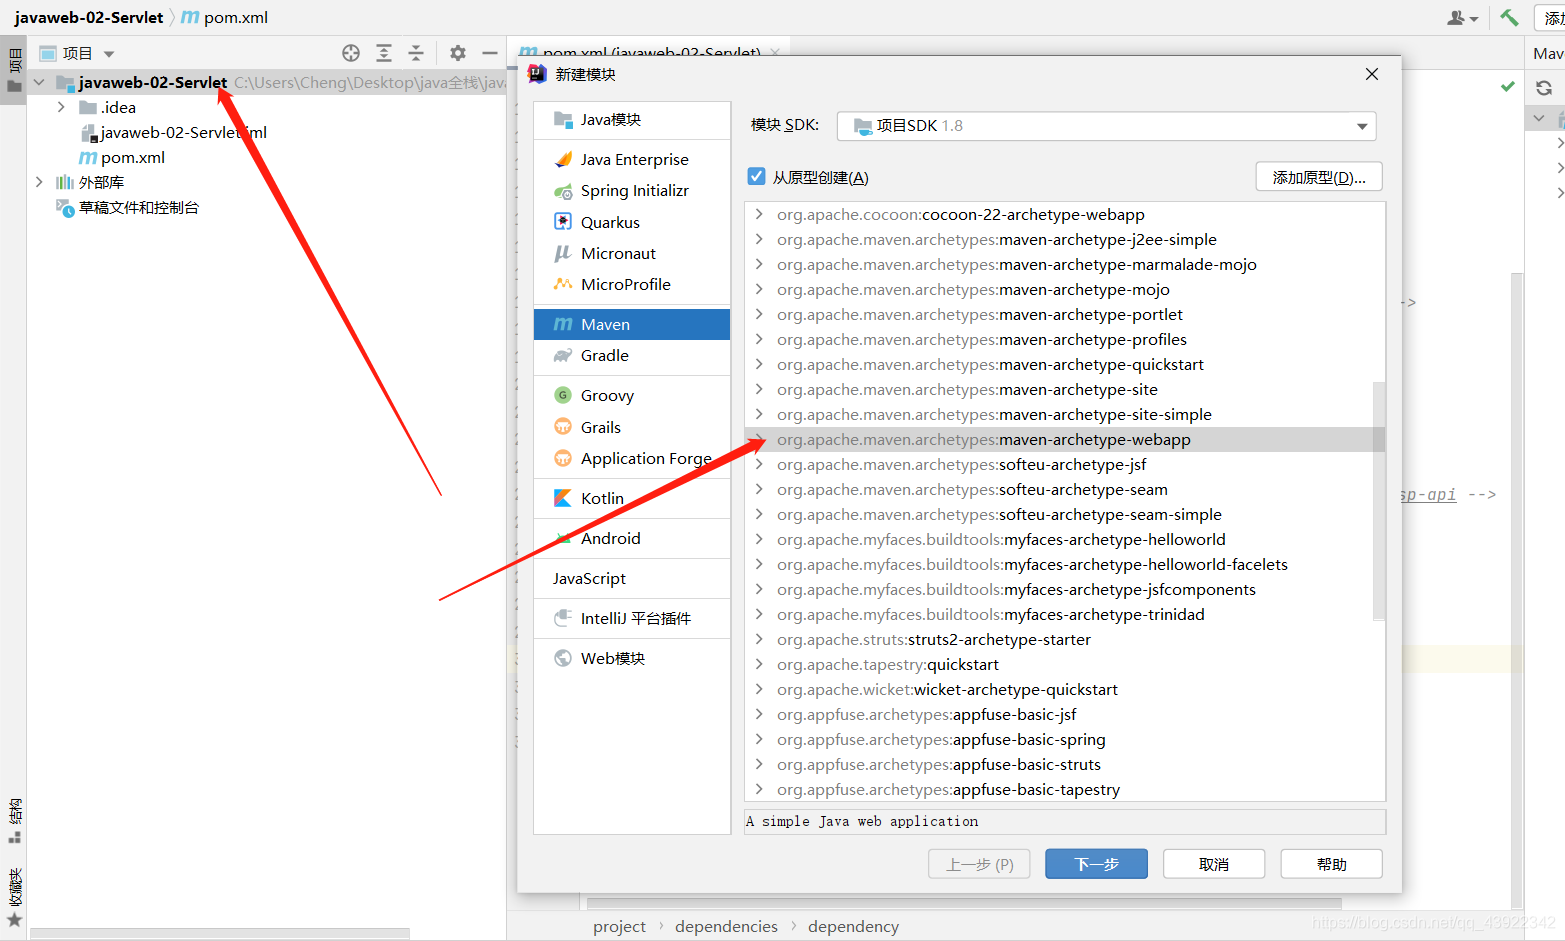1565x941 pixels.
Task: Expand the .idea folder
Action: tap(61, 107)
